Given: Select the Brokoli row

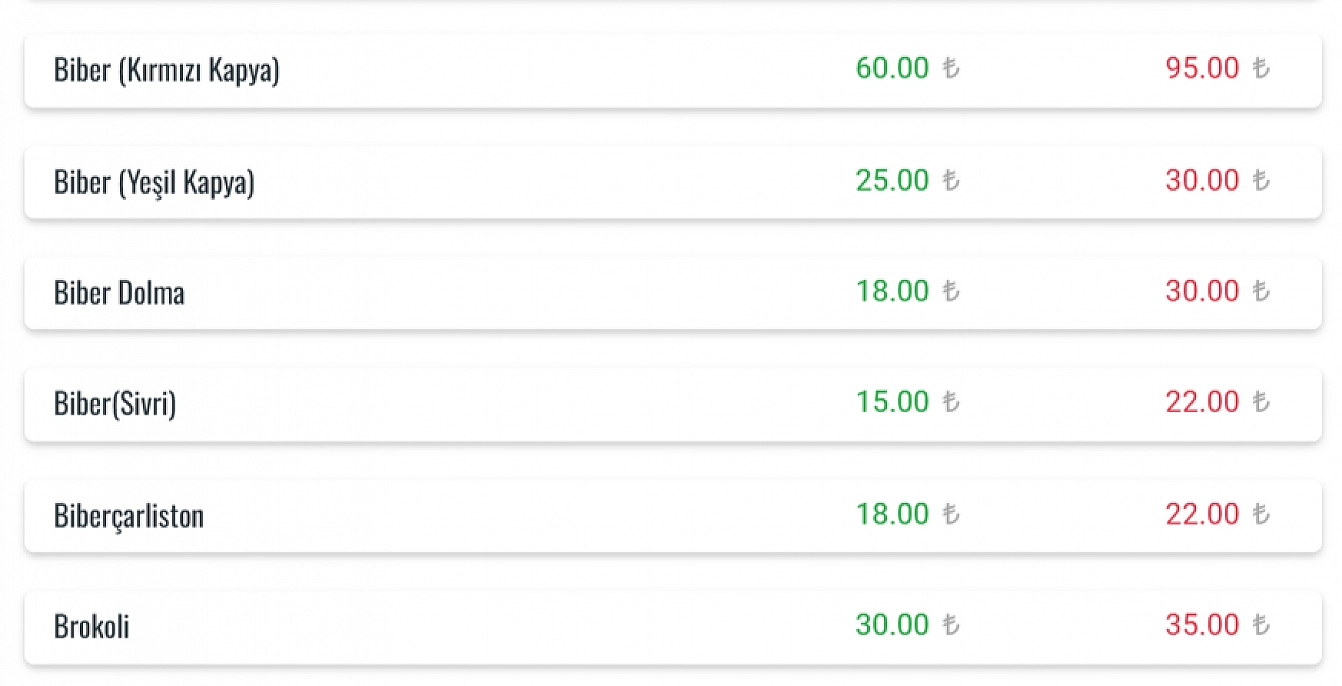Looking at the screenshot, I should (672, 627).
